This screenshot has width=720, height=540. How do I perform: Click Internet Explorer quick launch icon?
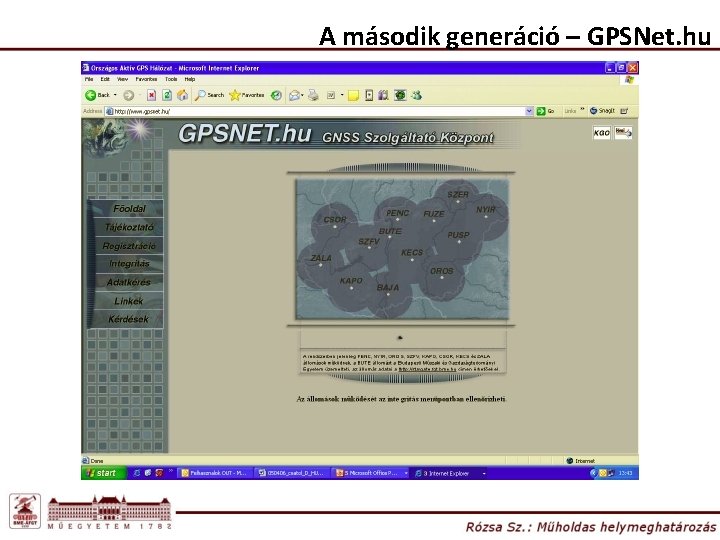point(137,473)
